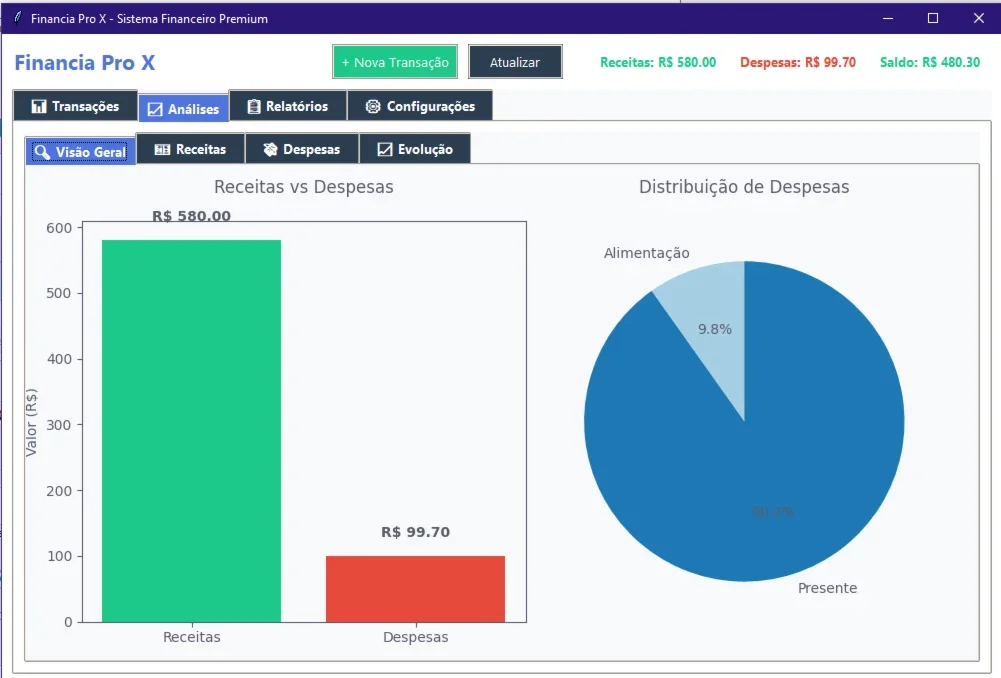1001x678 pixels.
Task: Click the line chart icon on Evolução
Action: [385, 149]
